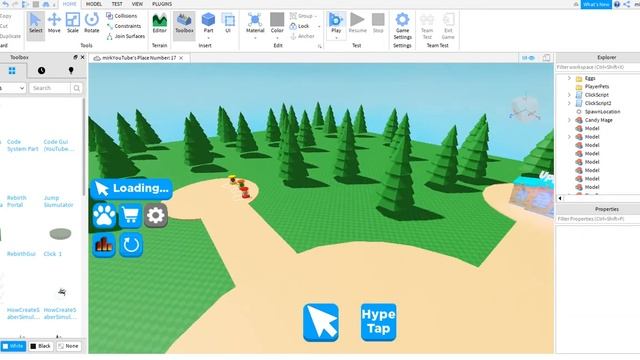Open the PLUGINS ribbon tab

tap(162, 4)
